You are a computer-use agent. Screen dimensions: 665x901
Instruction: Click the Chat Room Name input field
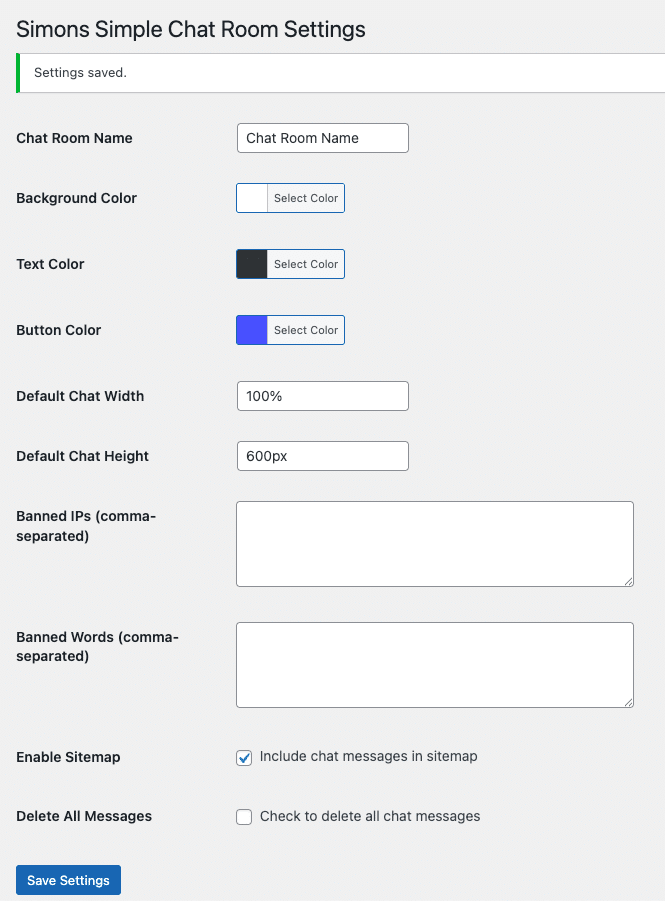(x=322, y=138)
